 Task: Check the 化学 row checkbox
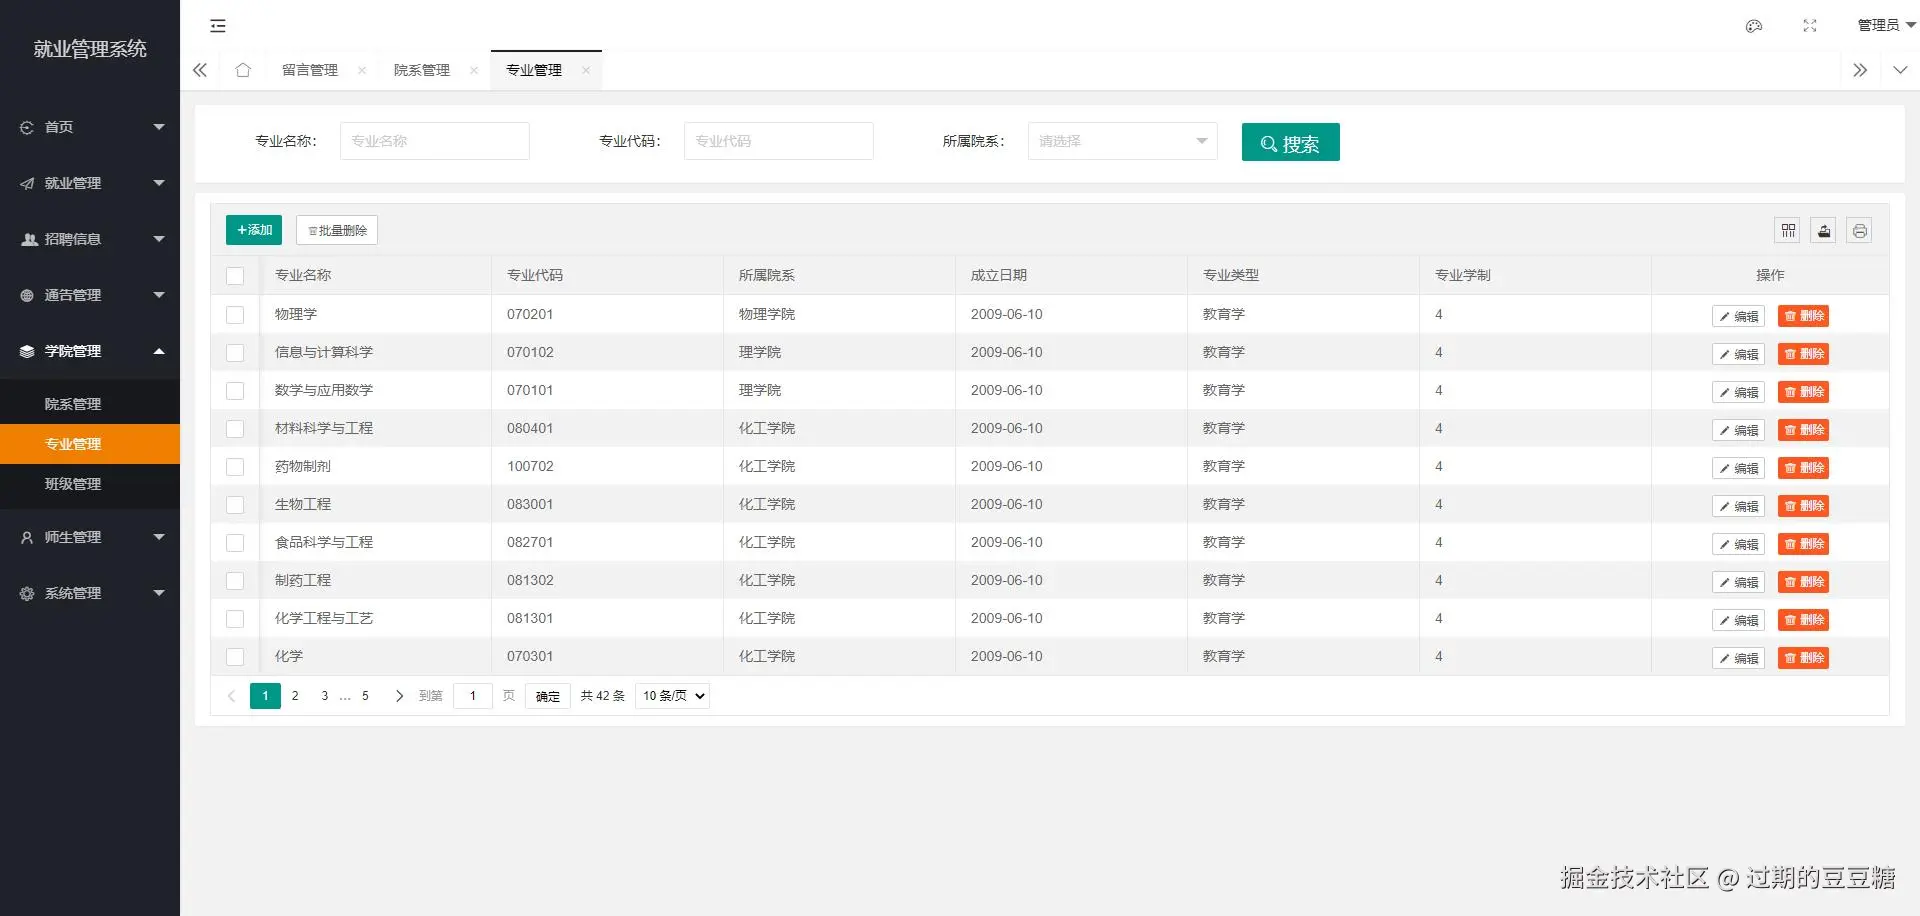coord(235,657)
